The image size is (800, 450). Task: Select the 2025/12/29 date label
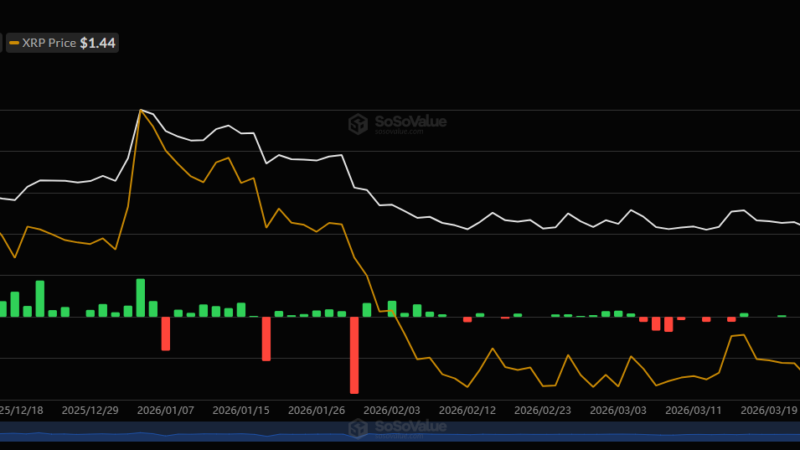(90, 410)
